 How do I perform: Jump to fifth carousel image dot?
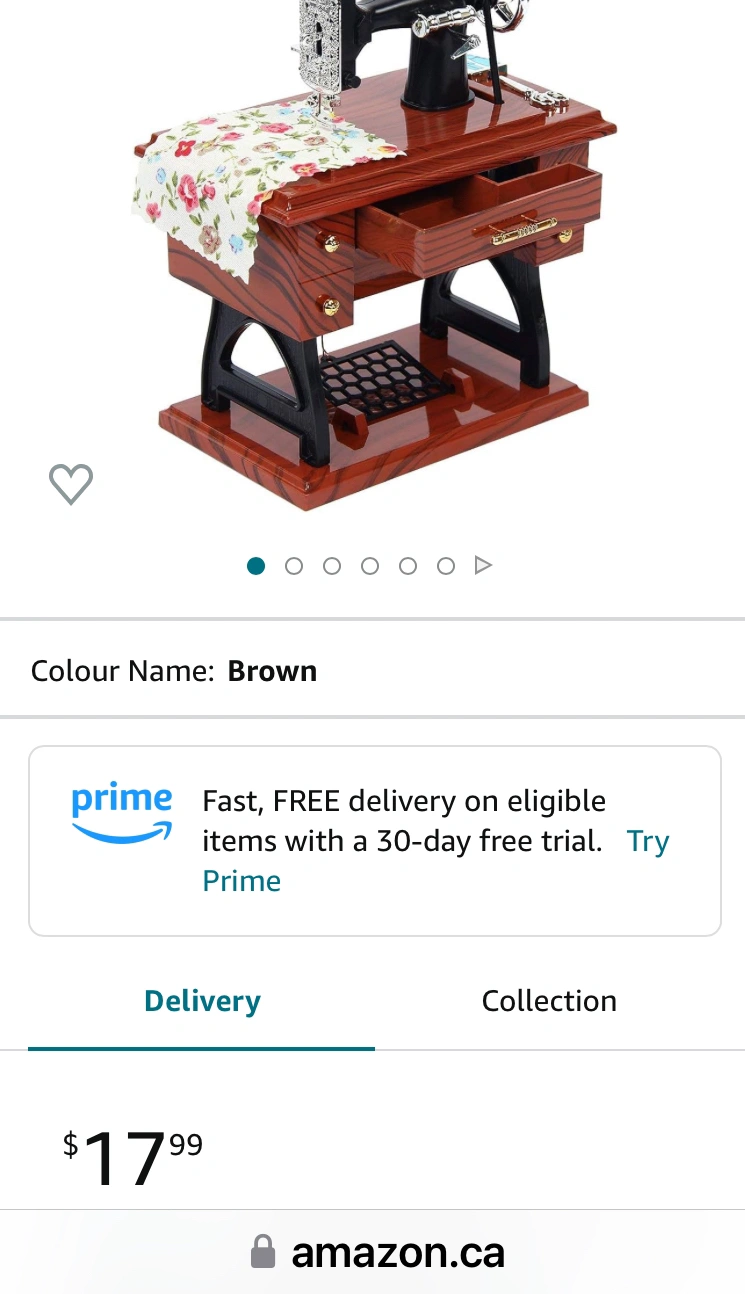click(408, 566)
